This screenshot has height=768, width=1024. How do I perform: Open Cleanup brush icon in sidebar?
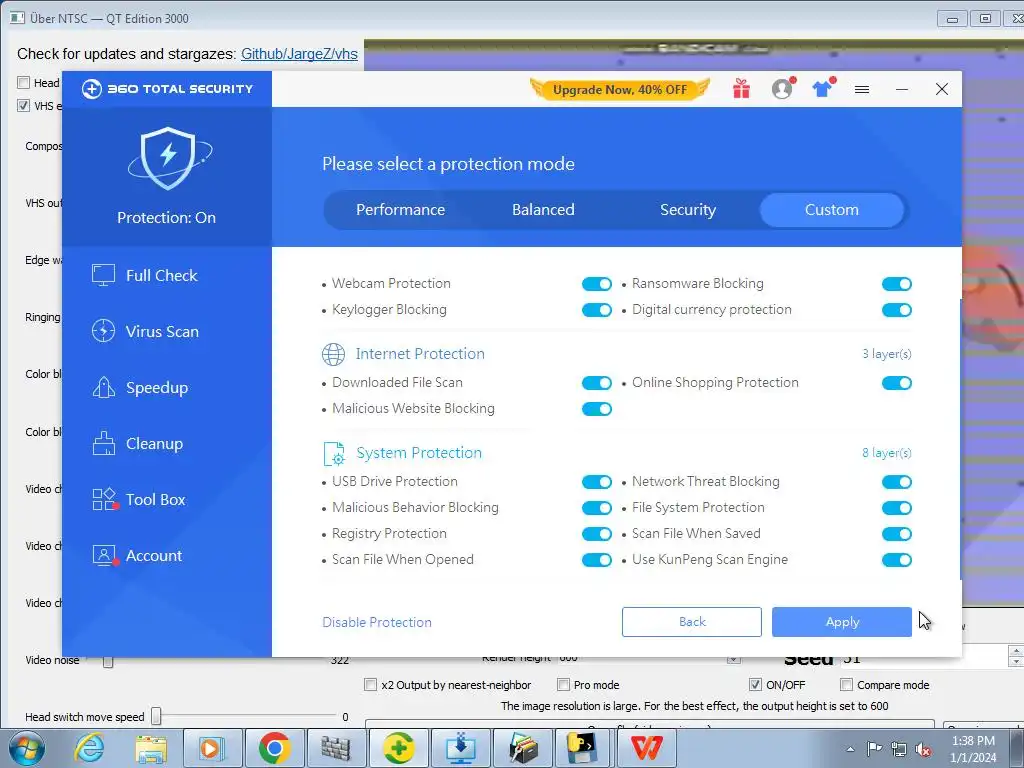[x=103, y=443]
